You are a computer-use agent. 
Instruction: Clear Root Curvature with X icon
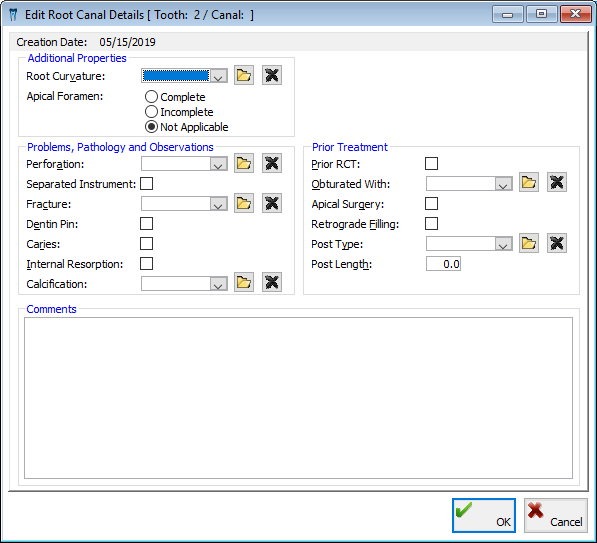[271, 75]
